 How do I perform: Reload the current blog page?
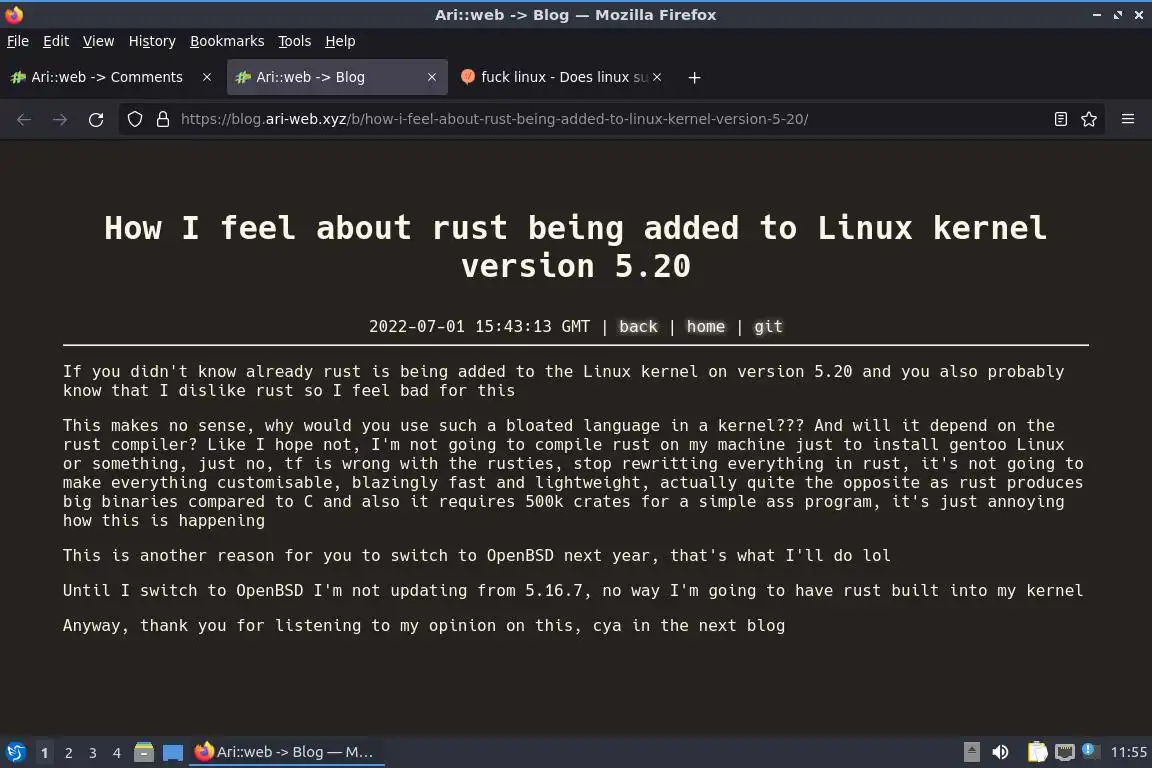click(96, 119)
